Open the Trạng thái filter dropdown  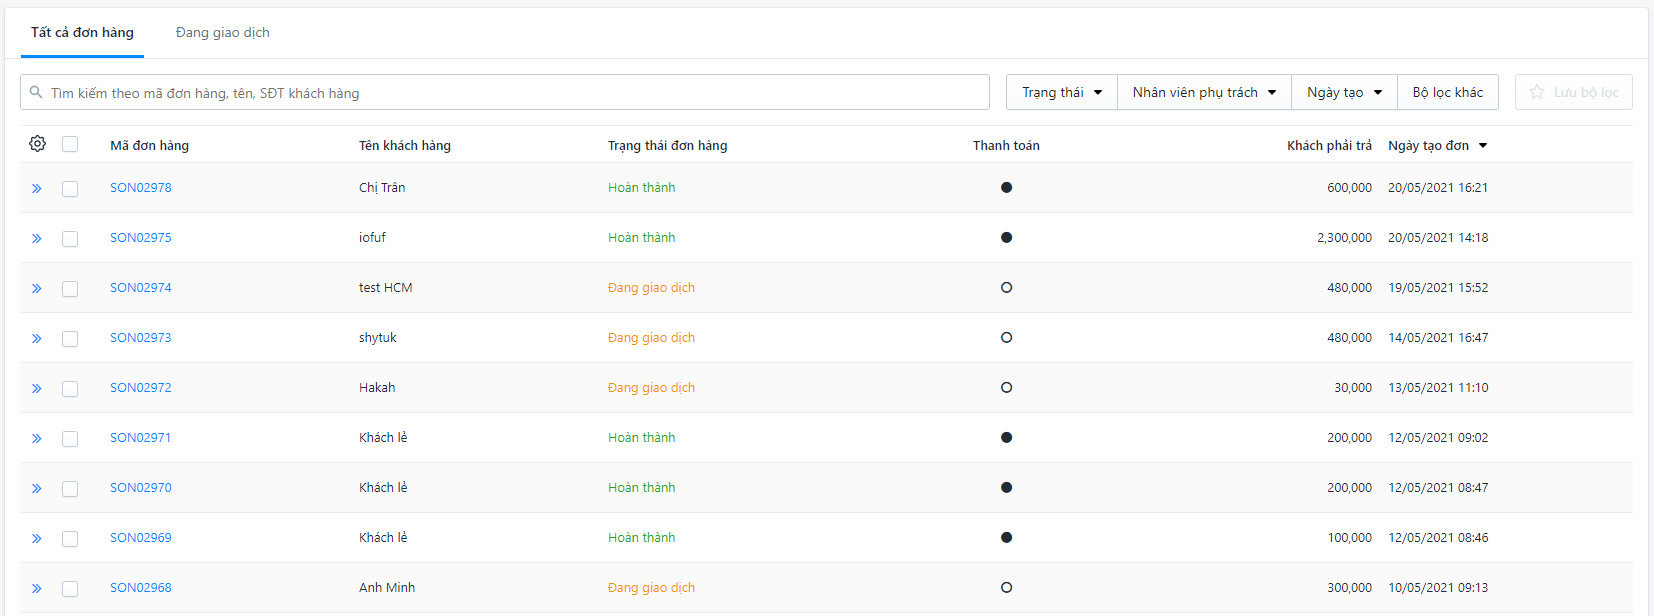(x=1061, y=92)
